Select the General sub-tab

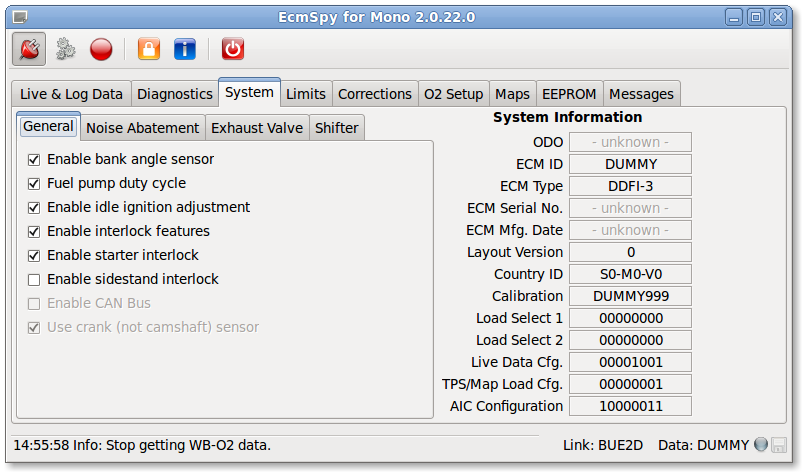(49, 126)
